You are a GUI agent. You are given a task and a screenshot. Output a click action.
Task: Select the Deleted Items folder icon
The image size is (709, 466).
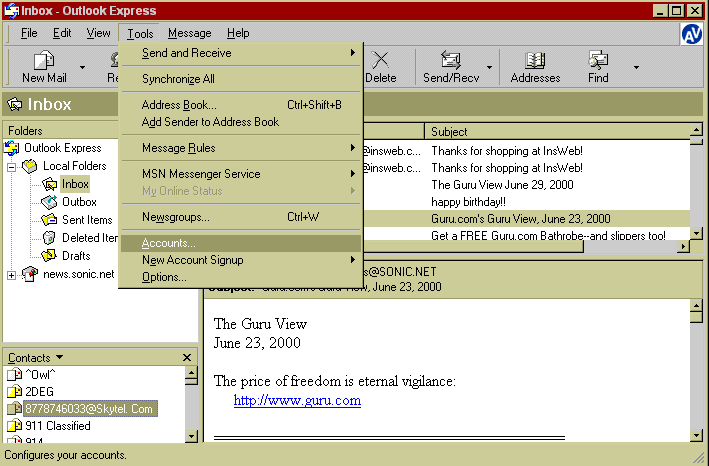49,238
